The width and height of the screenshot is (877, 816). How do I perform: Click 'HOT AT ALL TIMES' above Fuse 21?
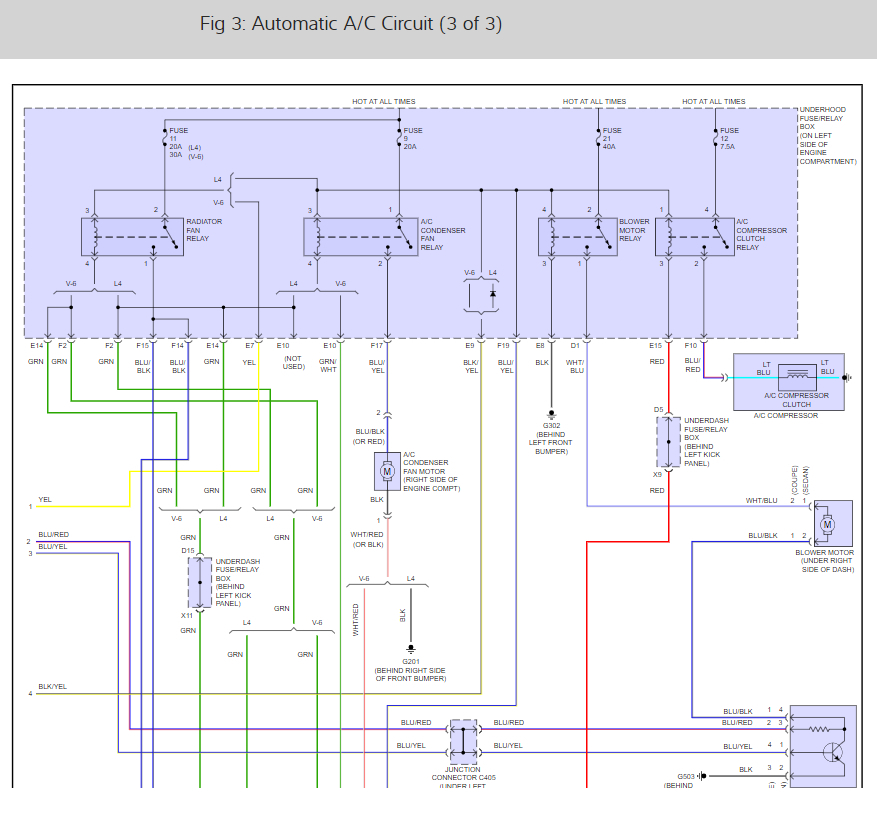point(595,101)
